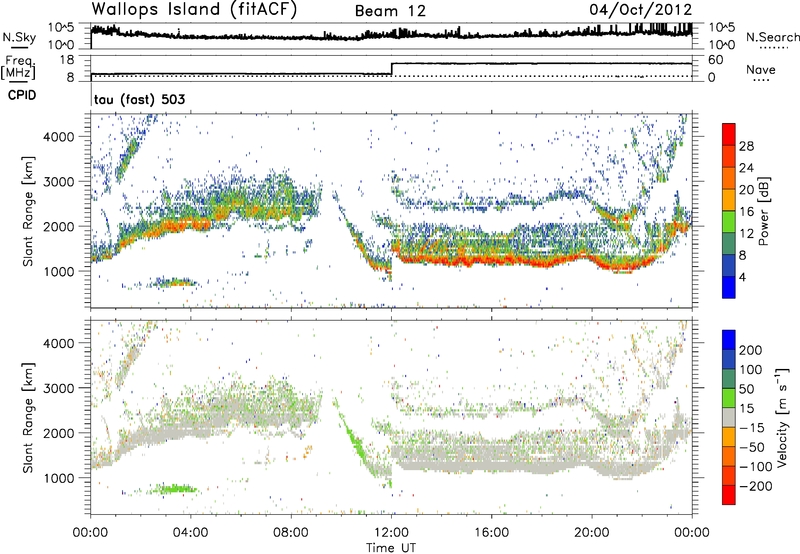Click the frequency step-up at 12:00
The height and width of the screenshot is (554, 800).
(391, 69)
